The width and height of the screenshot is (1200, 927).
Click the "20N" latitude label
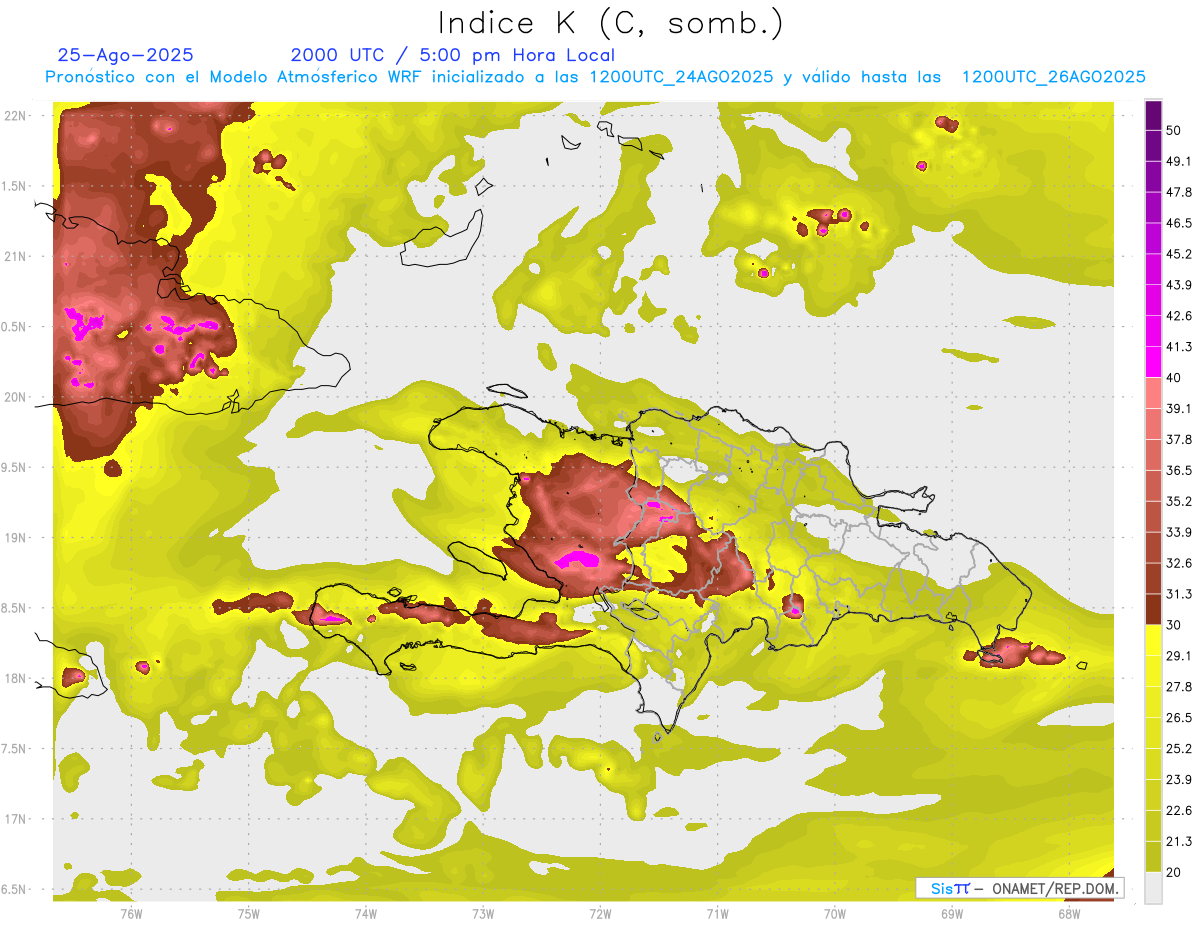16,397
